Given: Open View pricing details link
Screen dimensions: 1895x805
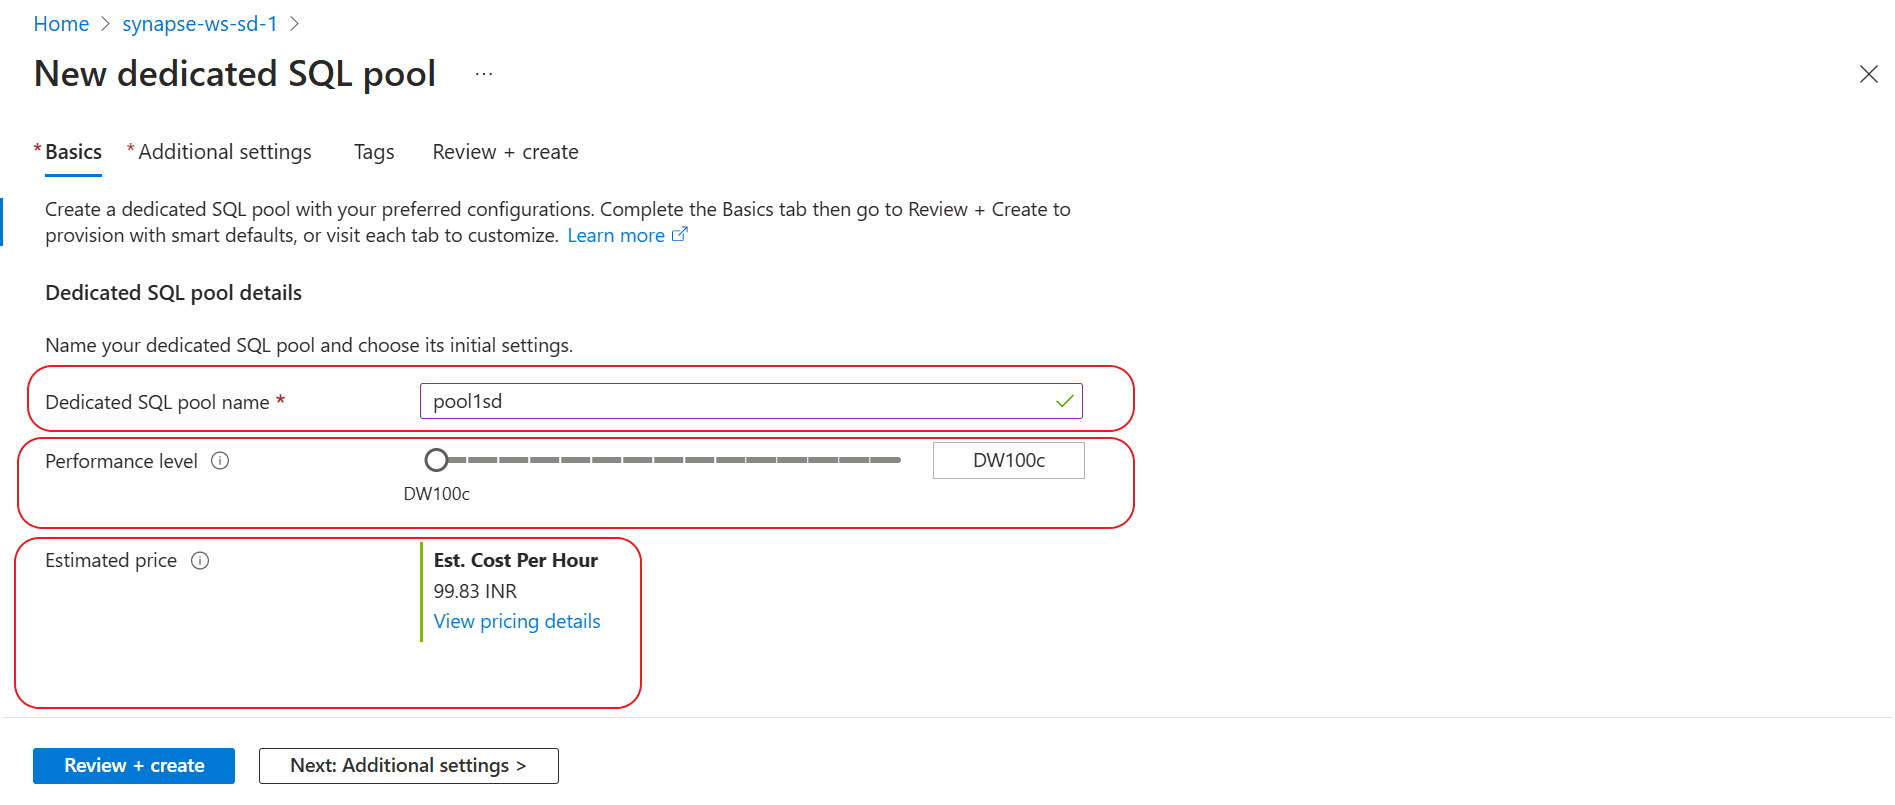Looking at the screenshot, I should click(x=517, y=622).
